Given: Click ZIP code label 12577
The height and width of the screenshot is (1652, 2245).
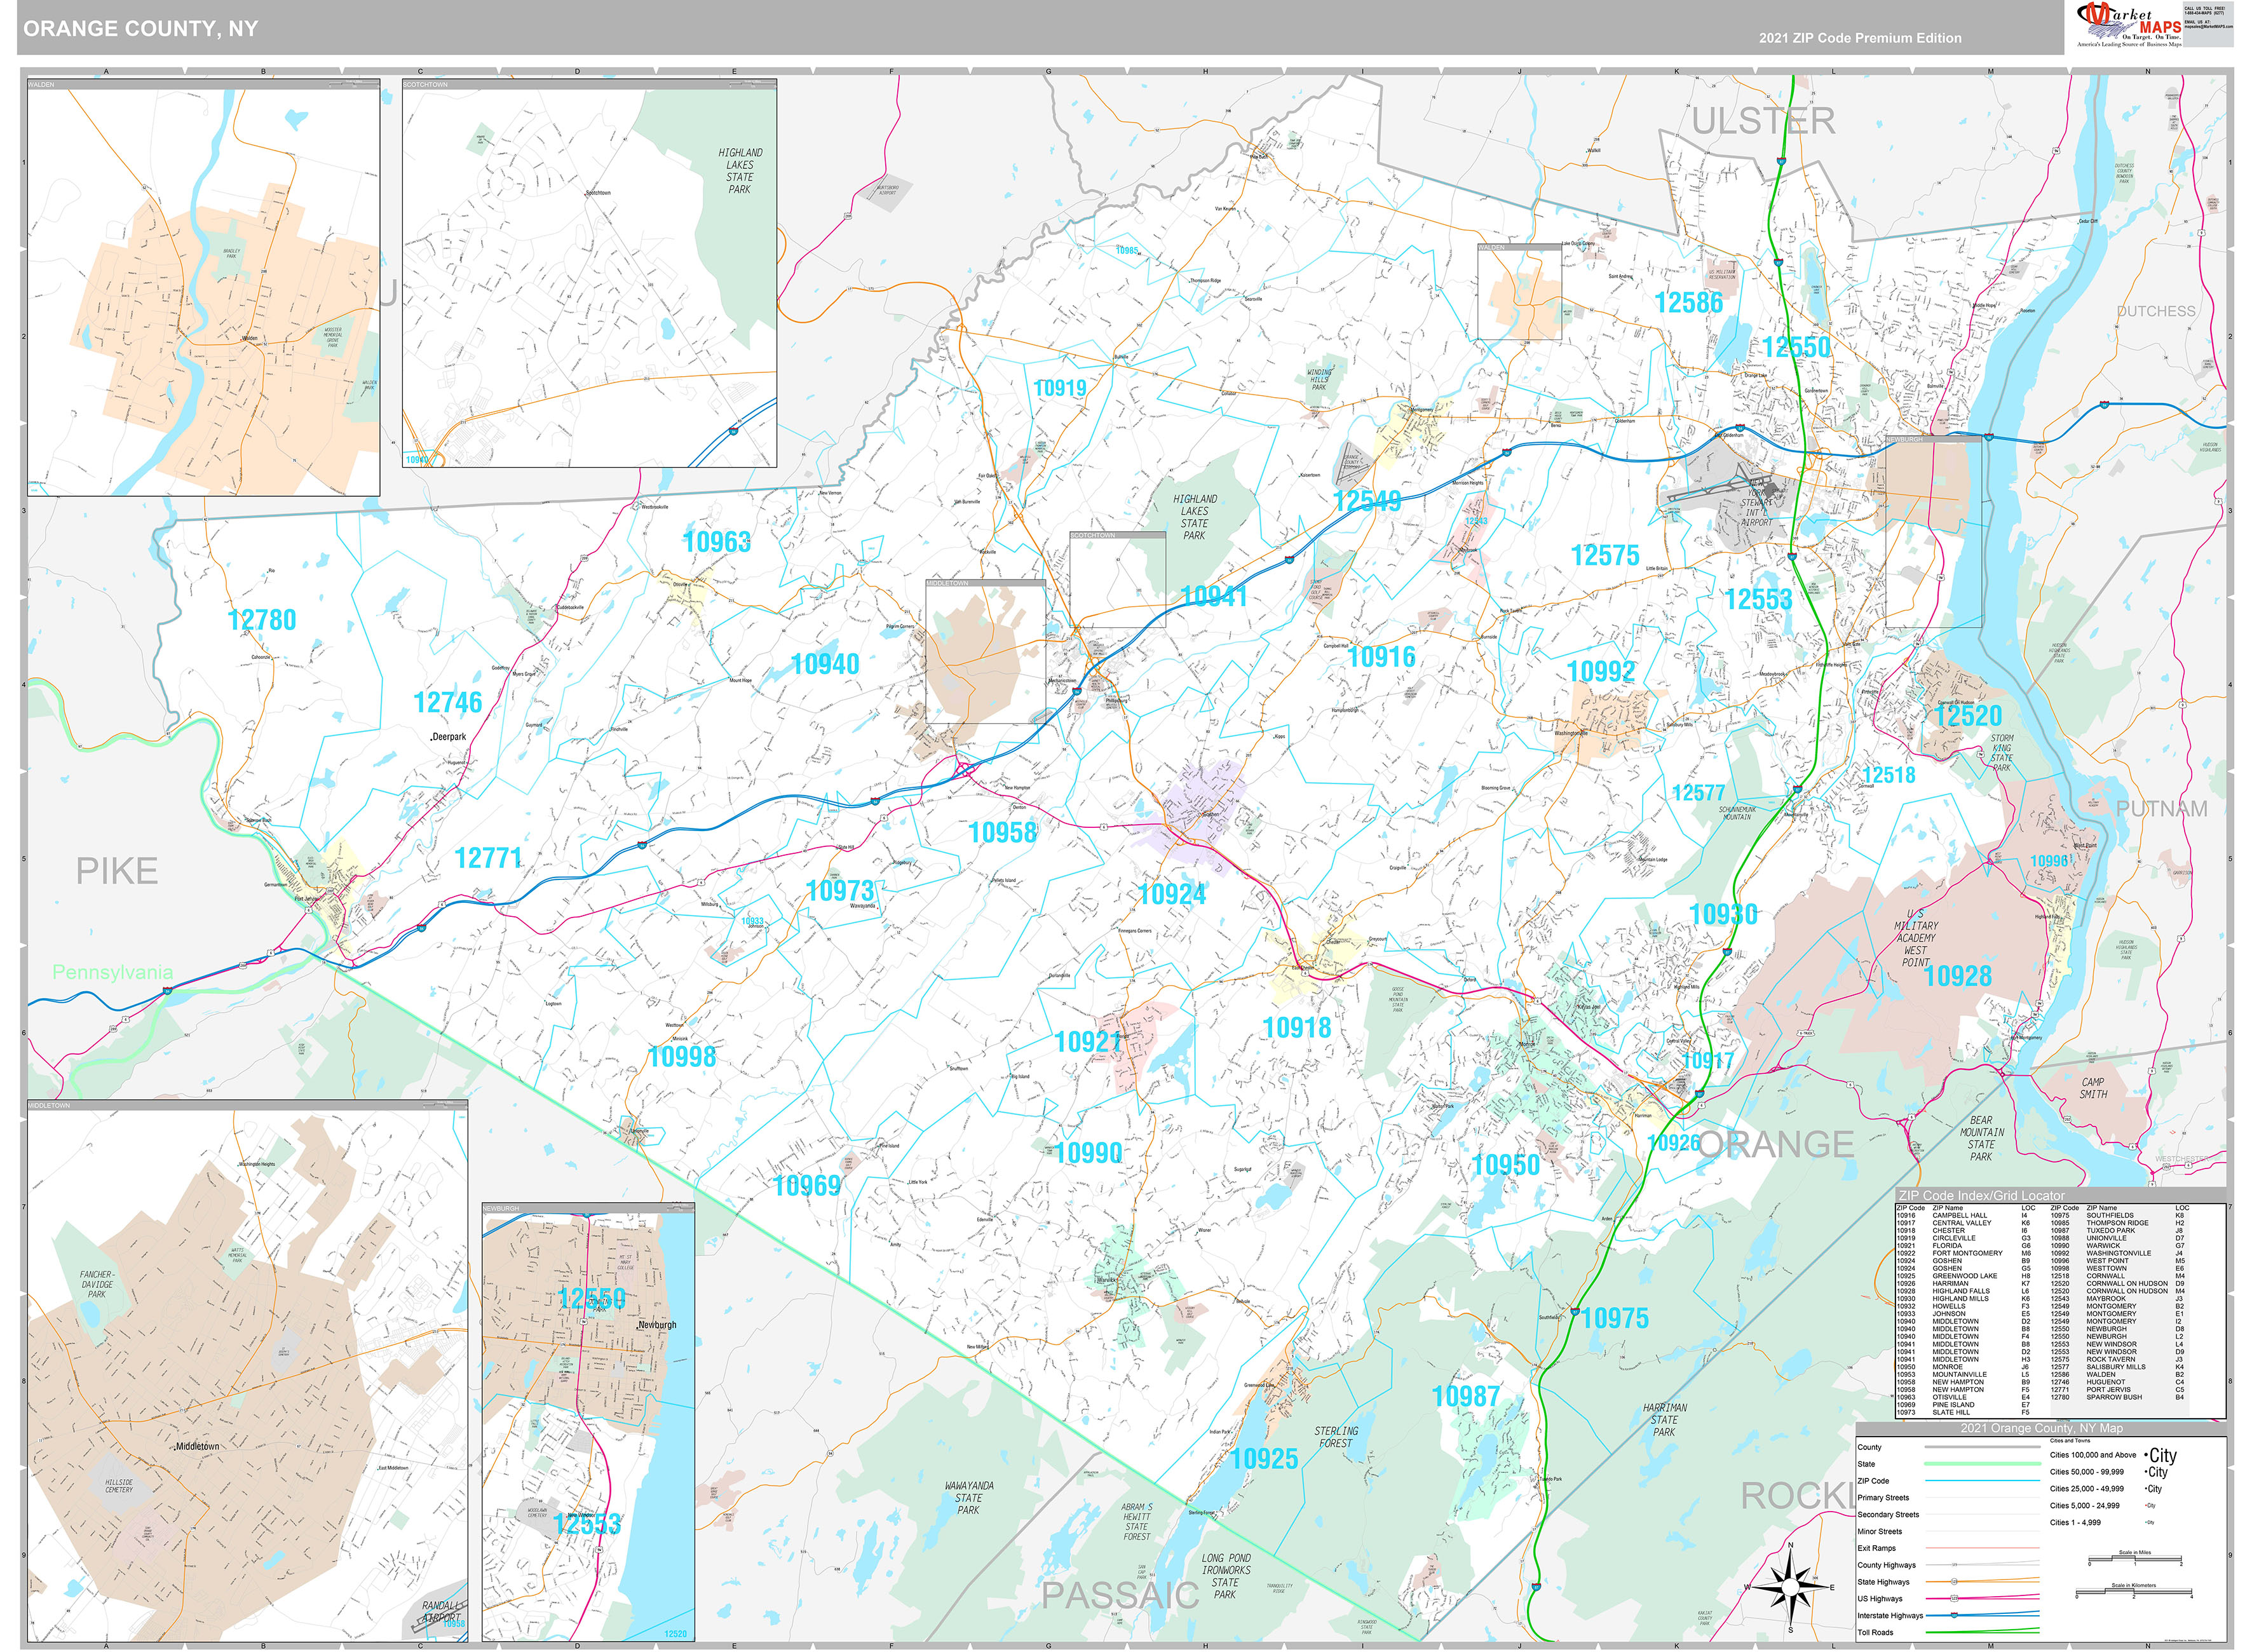Looking at the screenshot, I should [1699, 793].
